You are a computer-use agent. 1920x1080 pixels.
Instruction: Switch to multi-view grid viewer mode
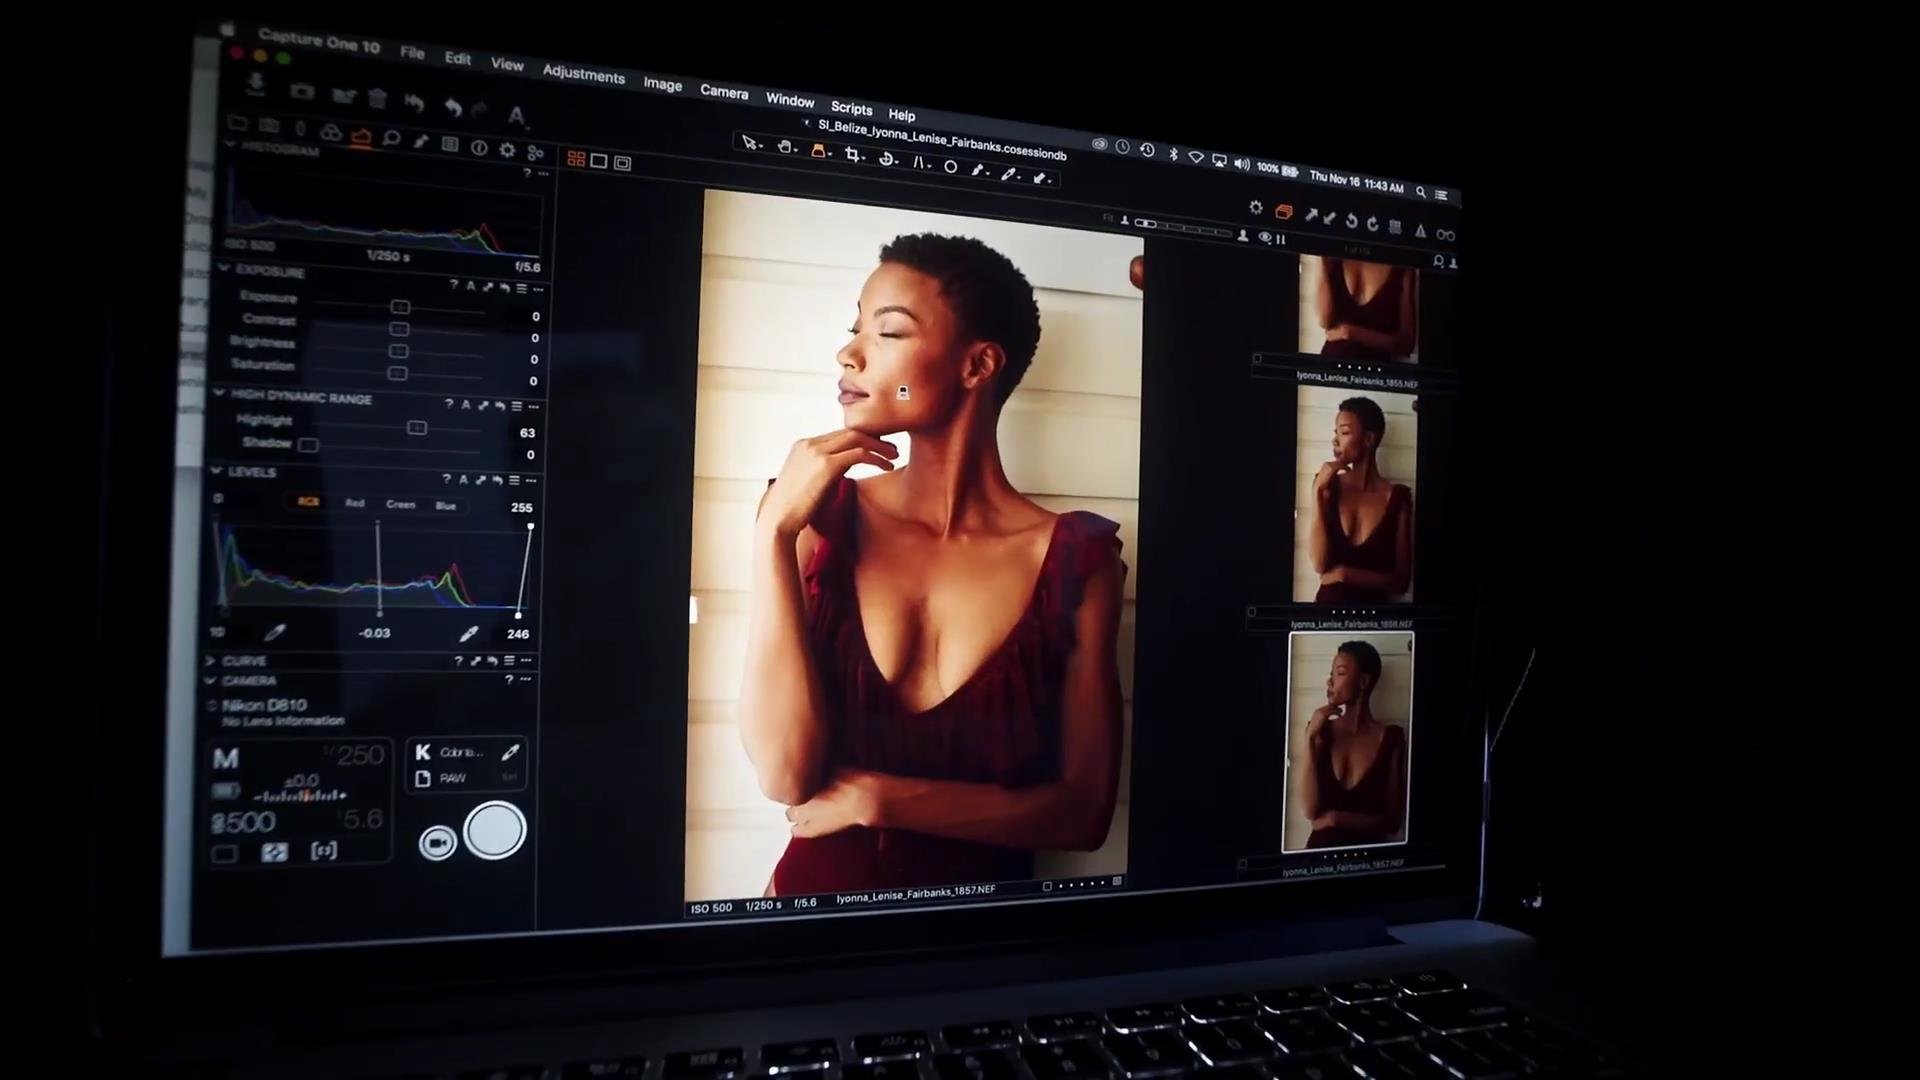576,159
